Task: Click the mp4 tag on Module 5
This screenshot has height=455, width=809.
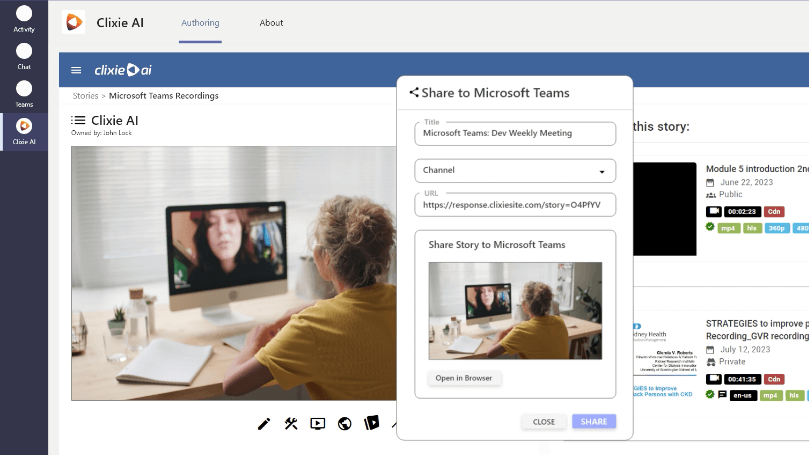Action: point(728,228)
